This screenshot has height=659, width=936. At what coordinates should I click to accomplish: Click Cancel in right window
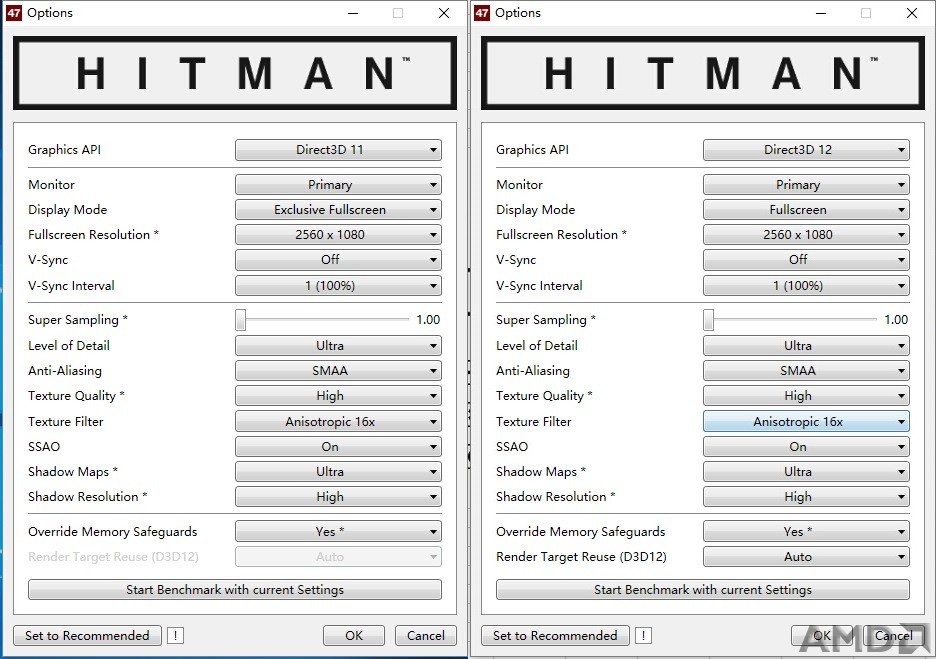click(x=894, y=636)
